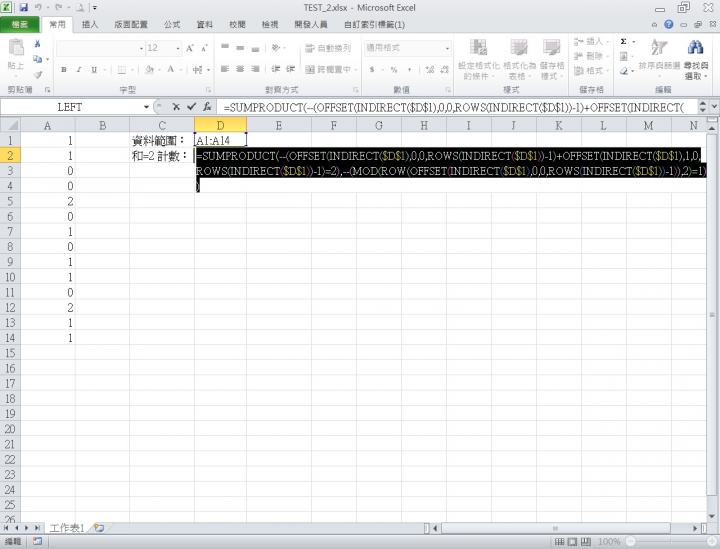Image resolution: width=720 pixels, height=549 pixels.
Task: Click the zoom slider on status bar
Action: click(x=670, y=542)
